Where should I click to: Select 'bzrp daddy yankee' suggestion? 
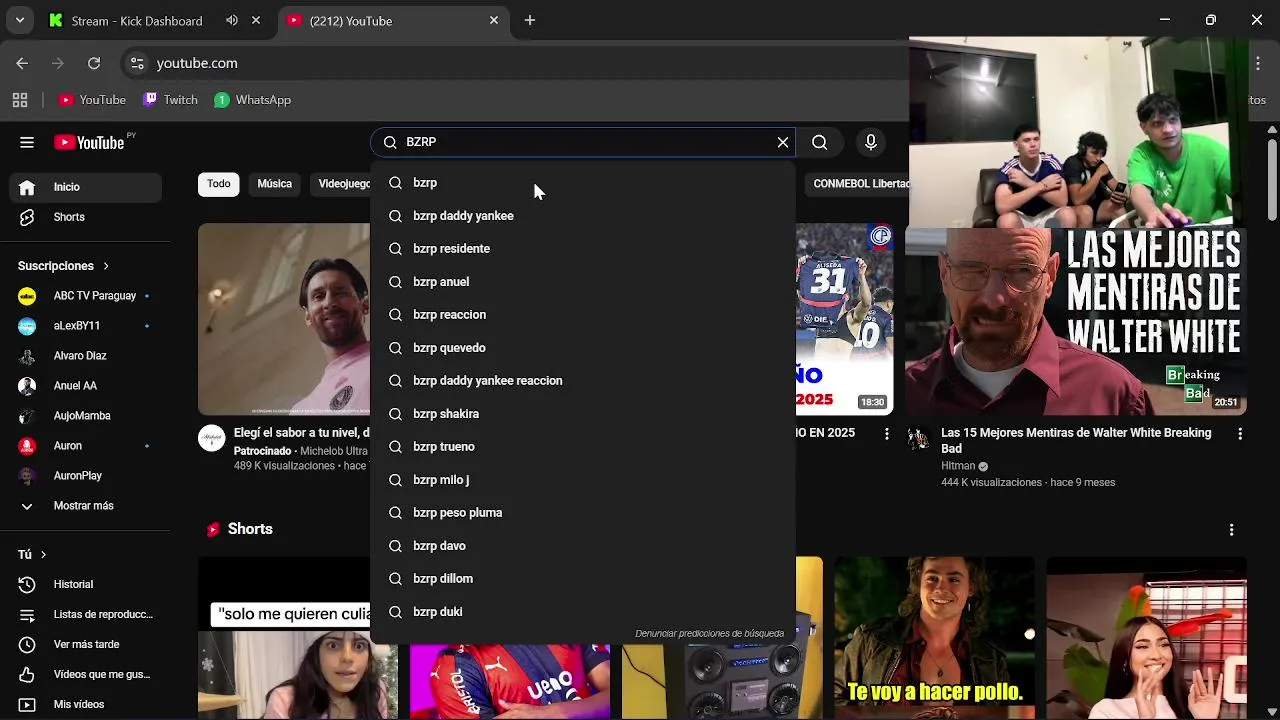(x=583, y=216)
